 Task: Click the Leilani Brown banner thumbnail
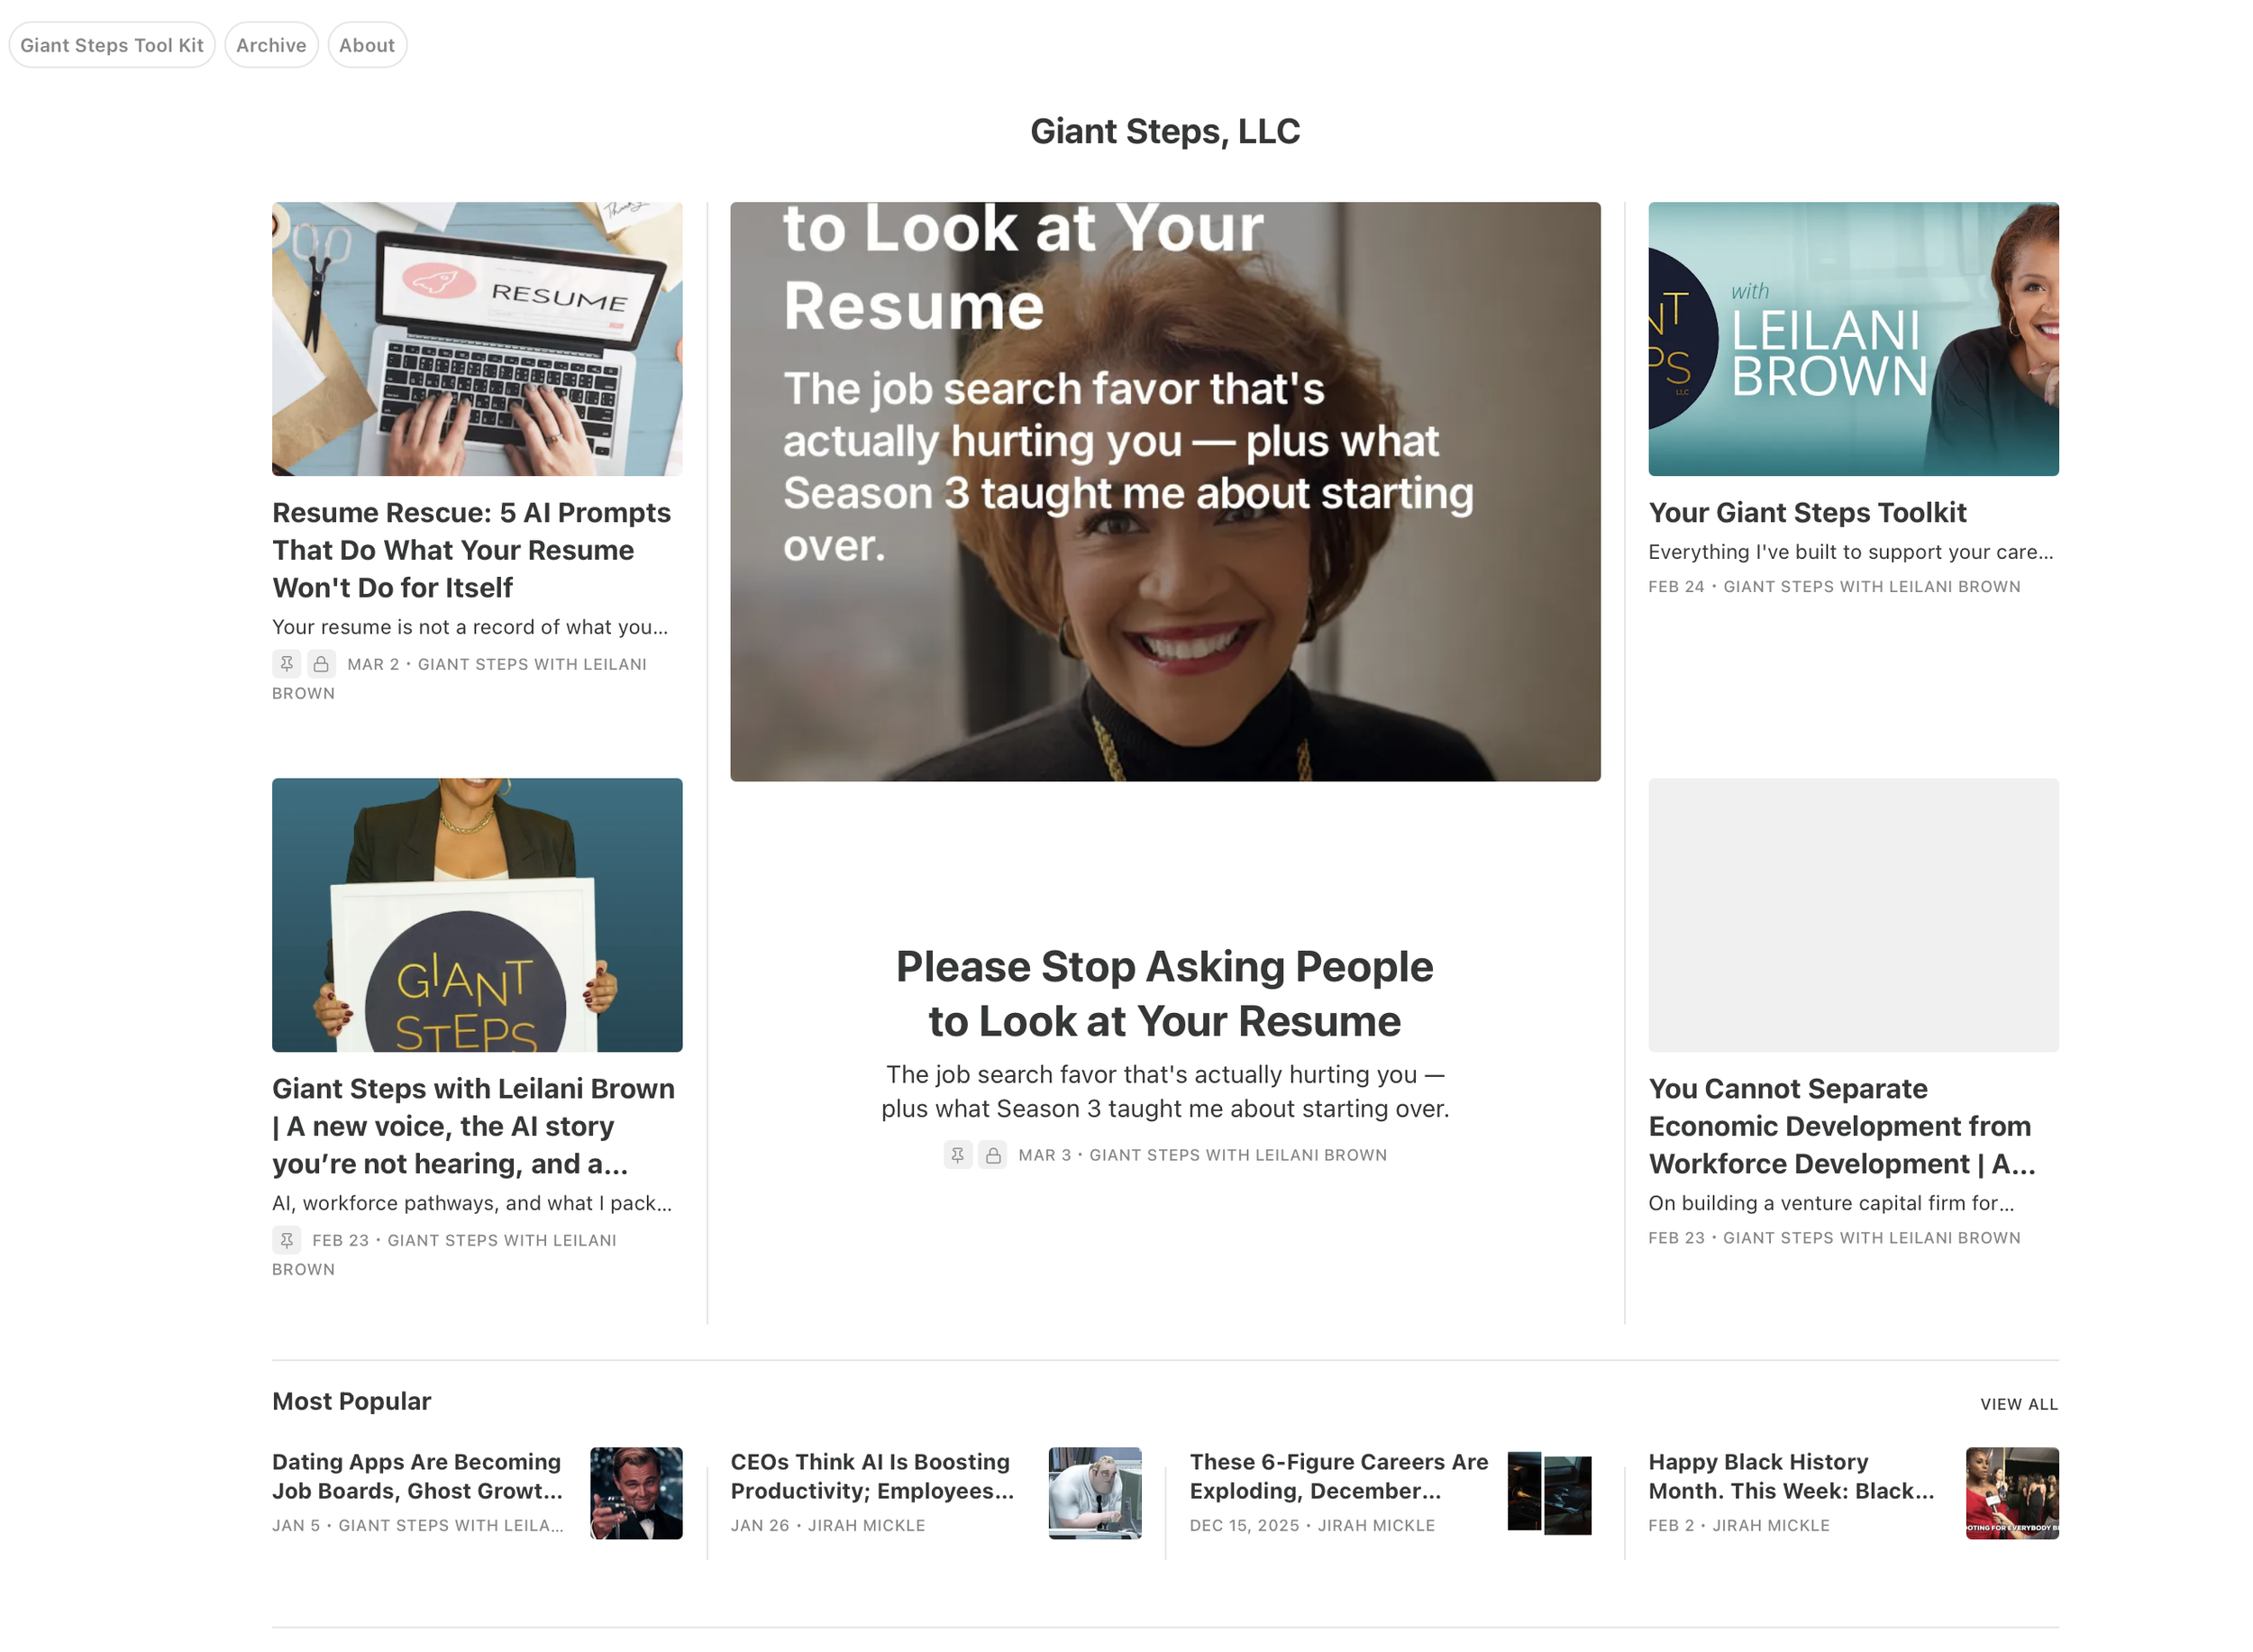(x=1852, y=338)
